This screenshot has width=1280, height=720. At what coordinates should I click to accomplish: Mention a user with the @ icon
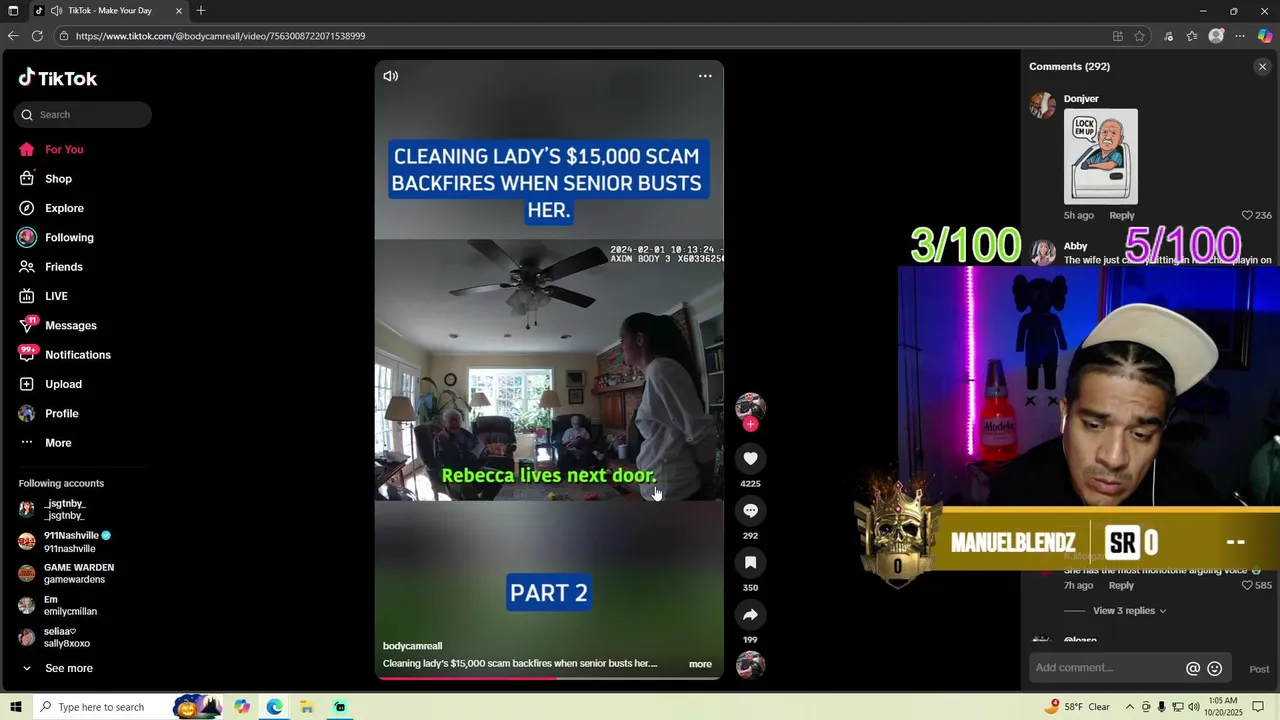(x=1193, y=669)
